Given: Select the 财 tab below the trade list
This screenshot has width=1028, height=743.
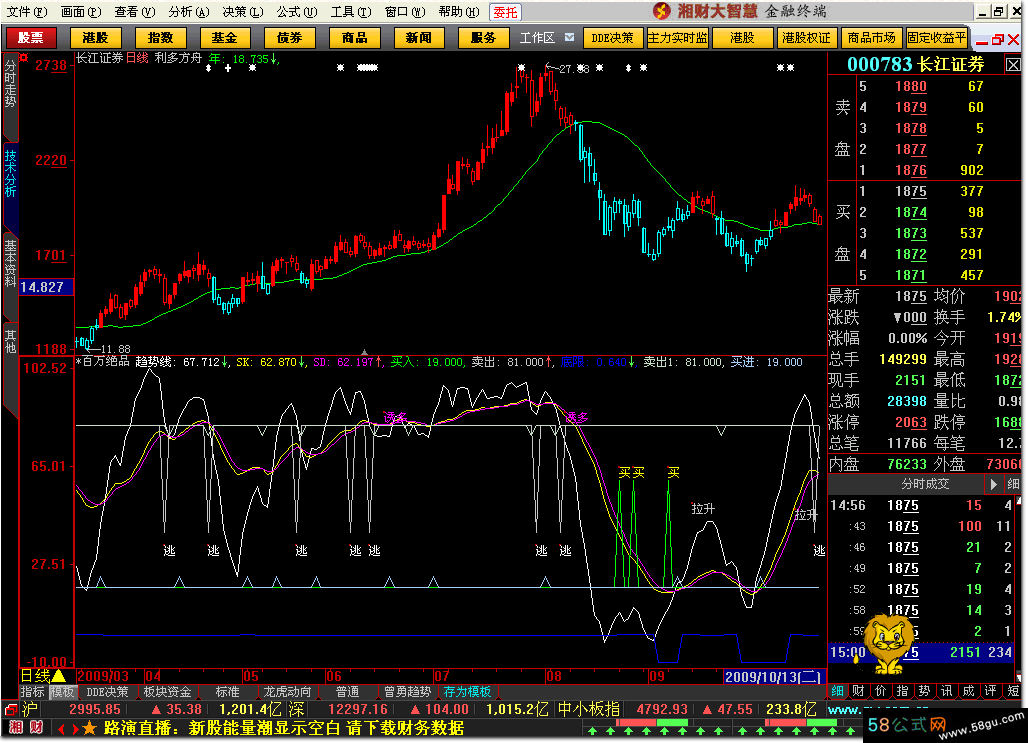Looking at the screenshot, I should (859, 691).
